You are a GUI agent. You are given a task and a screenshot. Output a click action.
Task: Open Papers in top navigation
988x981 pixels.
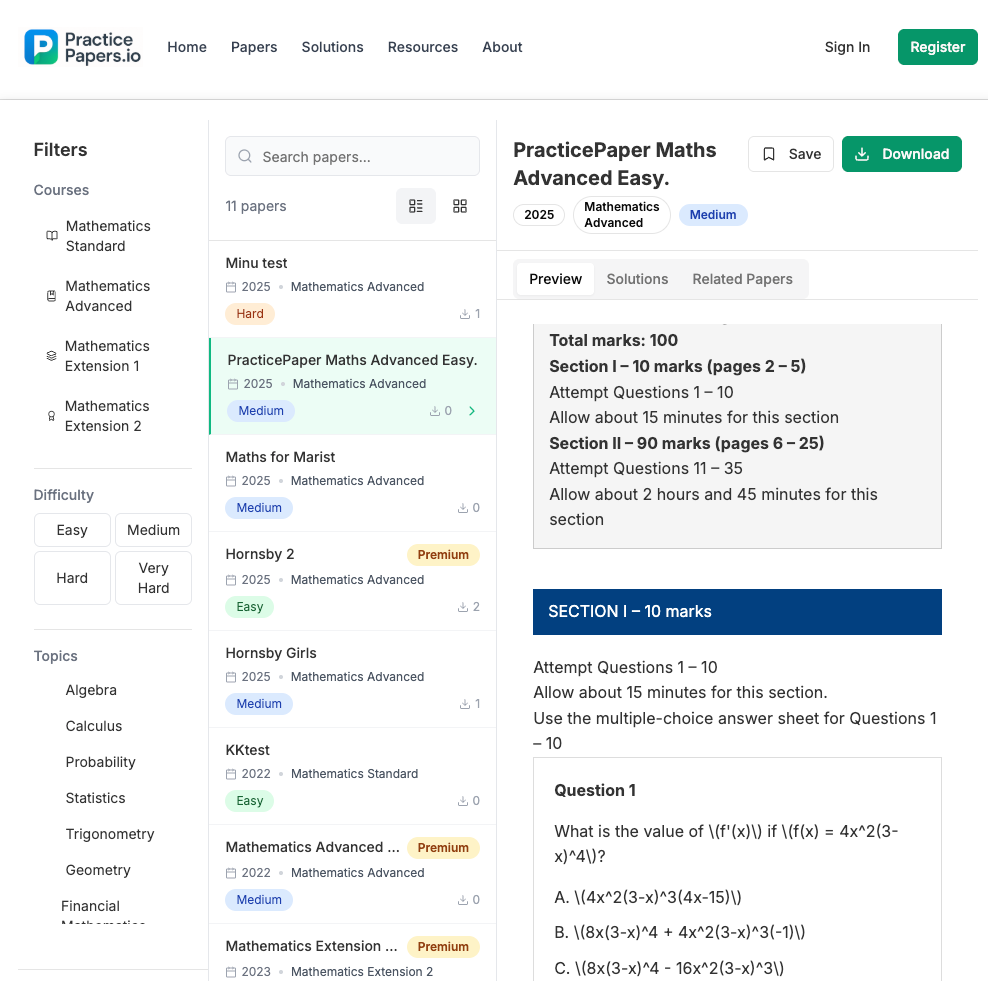[254, 47]
